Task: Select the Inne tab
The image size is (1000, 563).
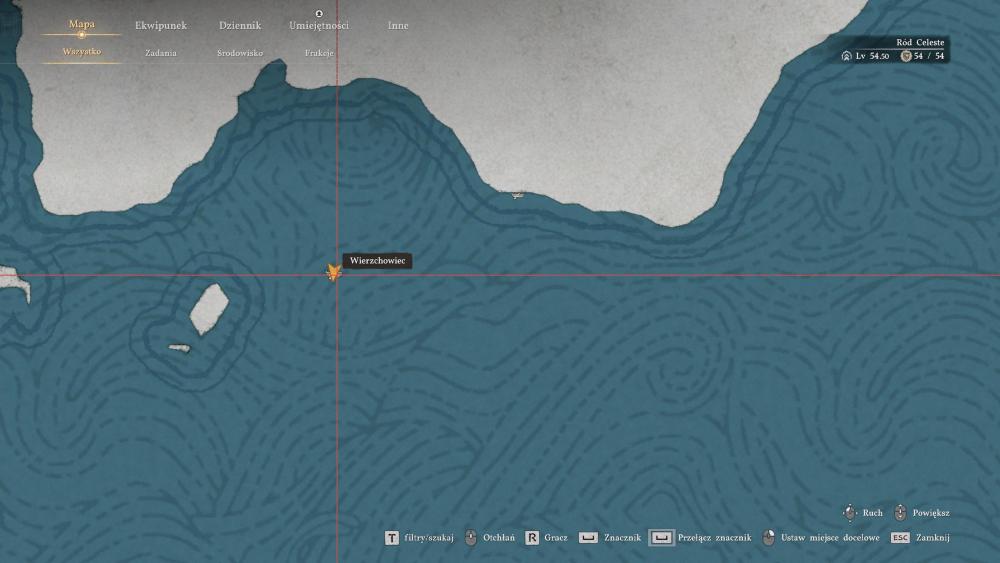Action: point(398,26)
